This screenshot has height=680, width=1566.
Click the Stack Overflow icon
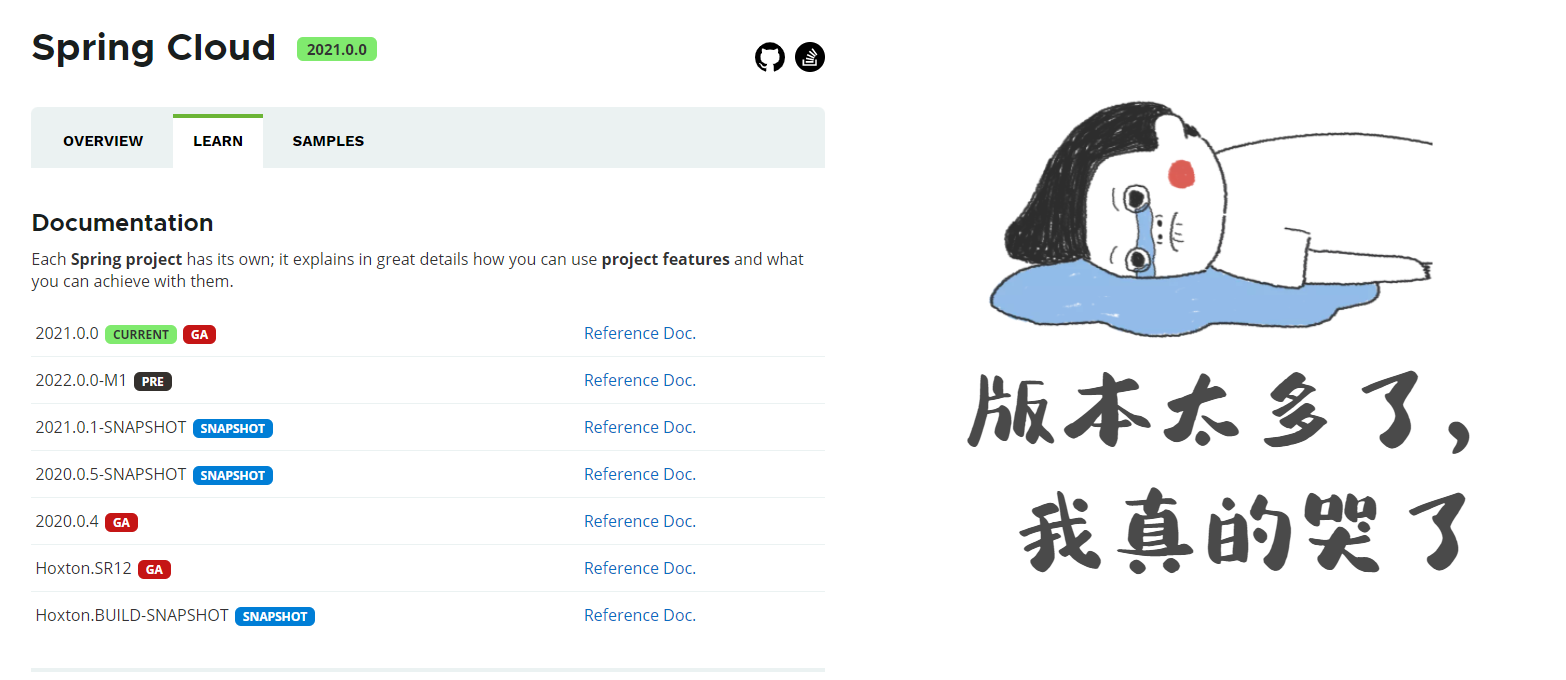810,57
